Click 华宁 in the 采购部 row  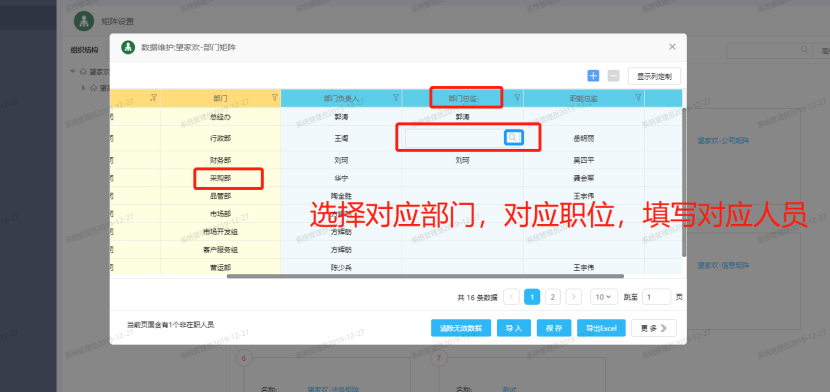[341, 178]
